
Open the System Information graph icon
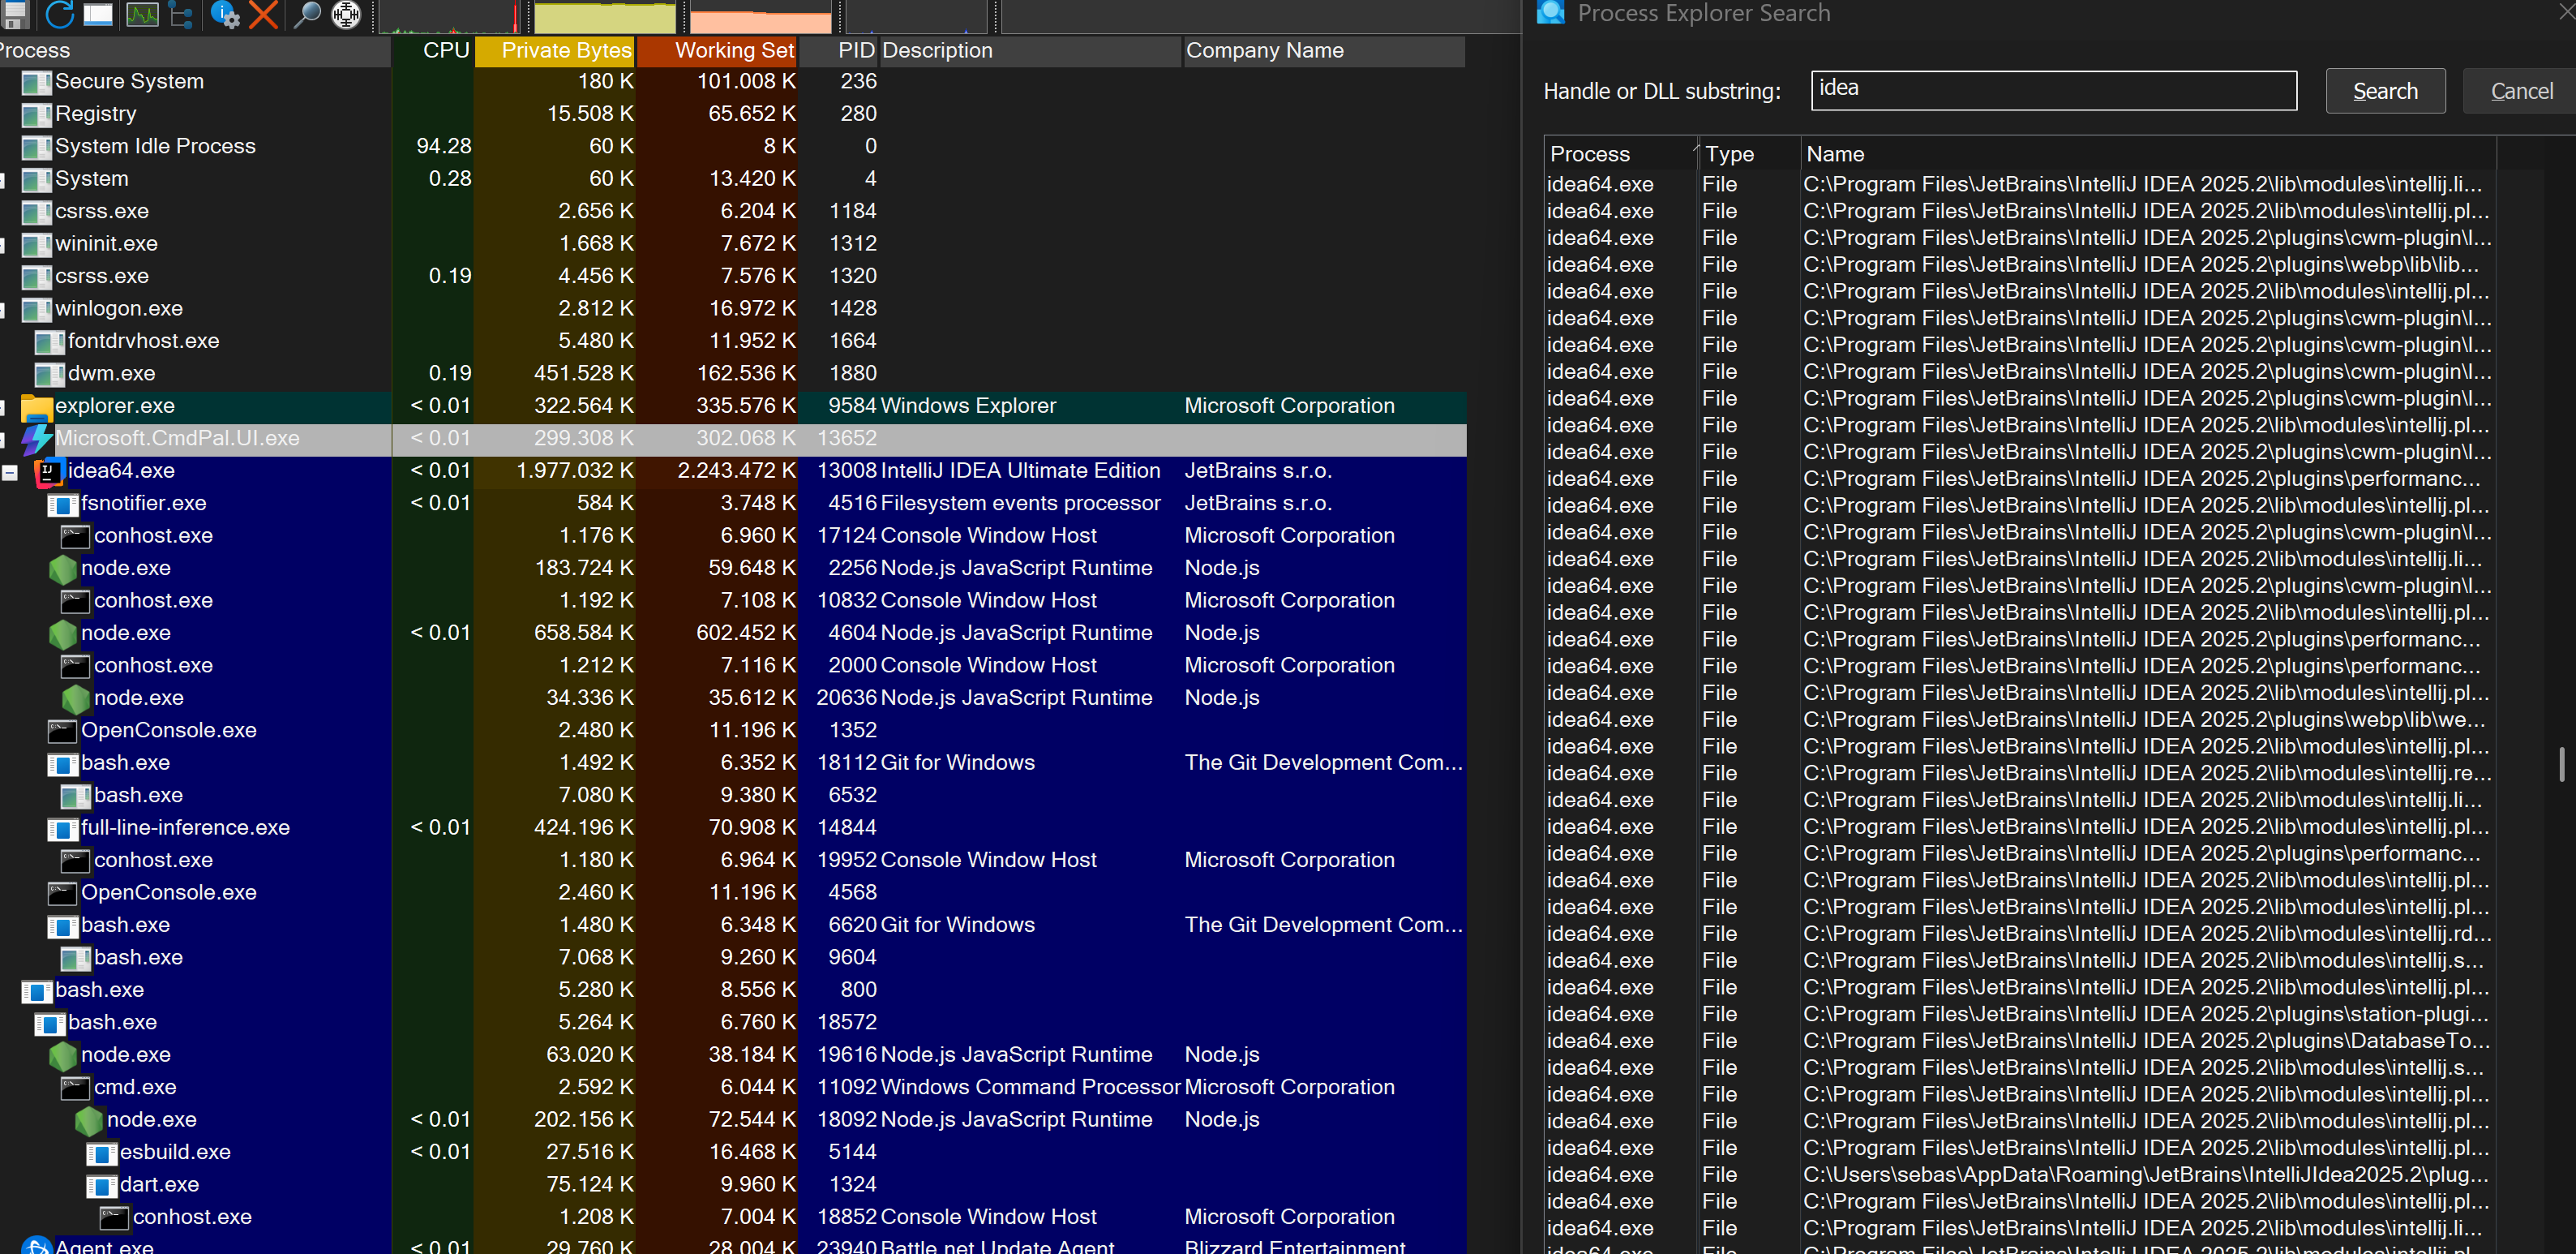[142, 14]
